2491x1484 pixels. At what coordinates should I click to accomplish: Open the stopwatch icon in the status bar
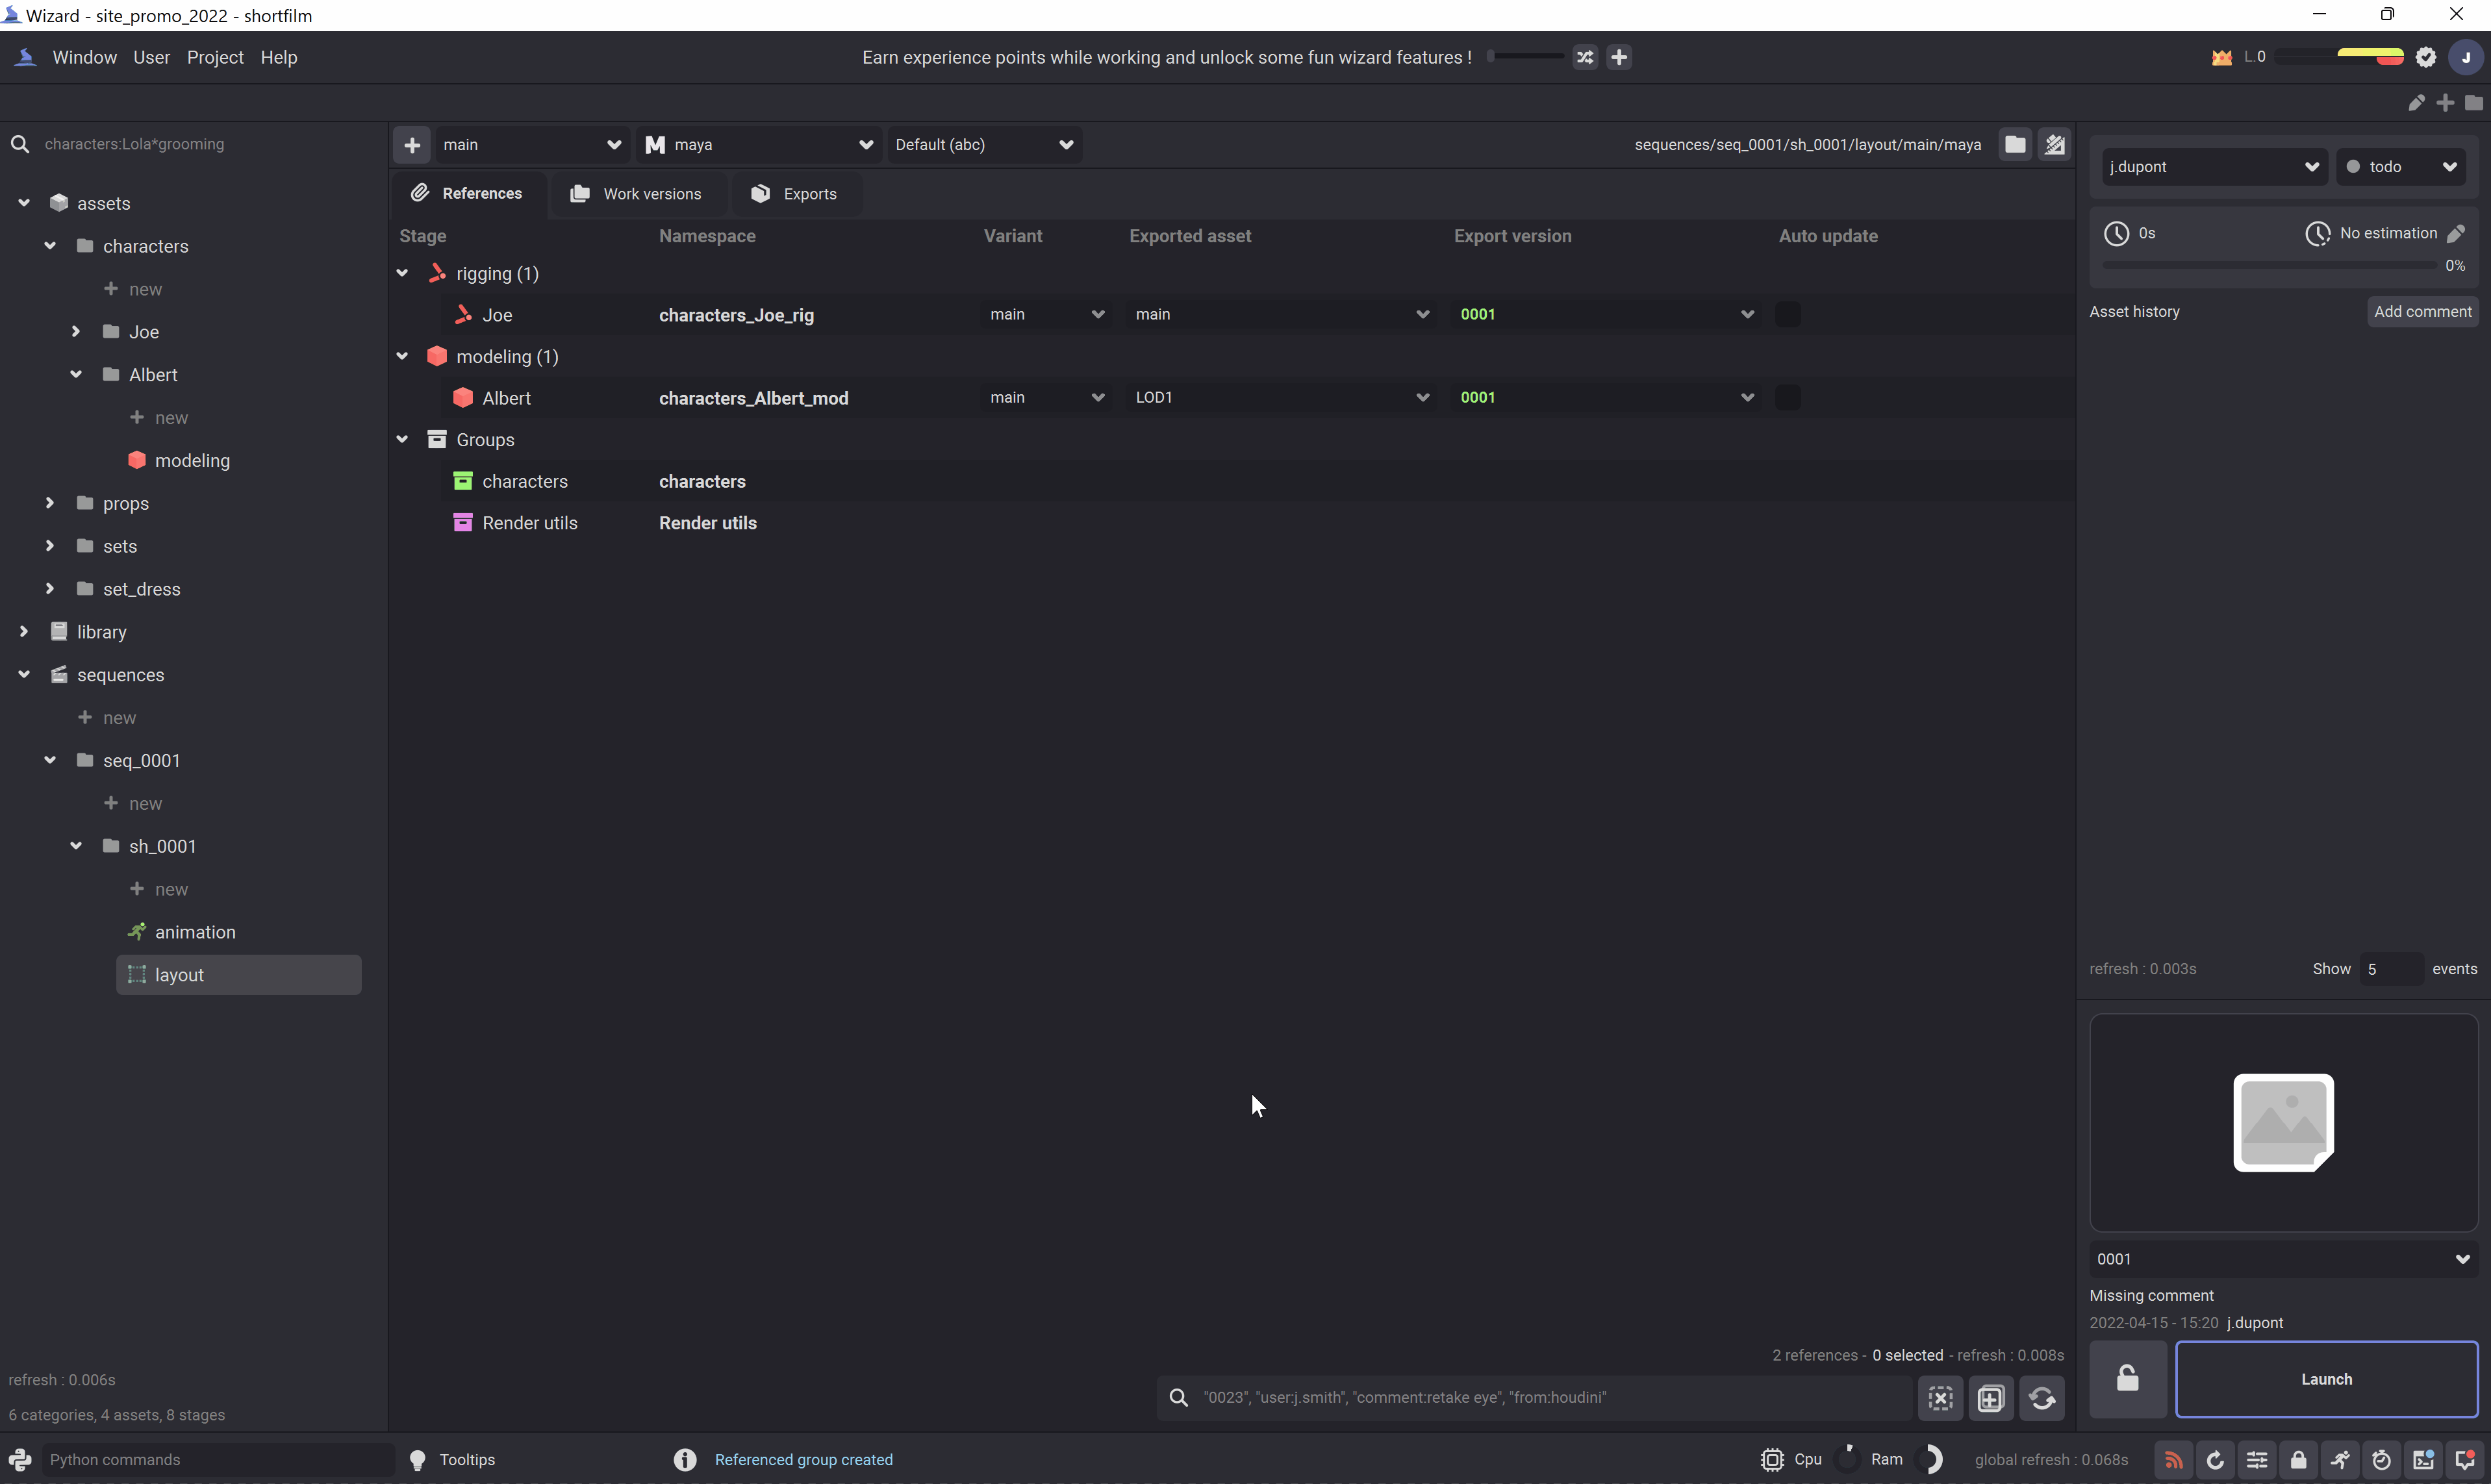[2382, 1460]
